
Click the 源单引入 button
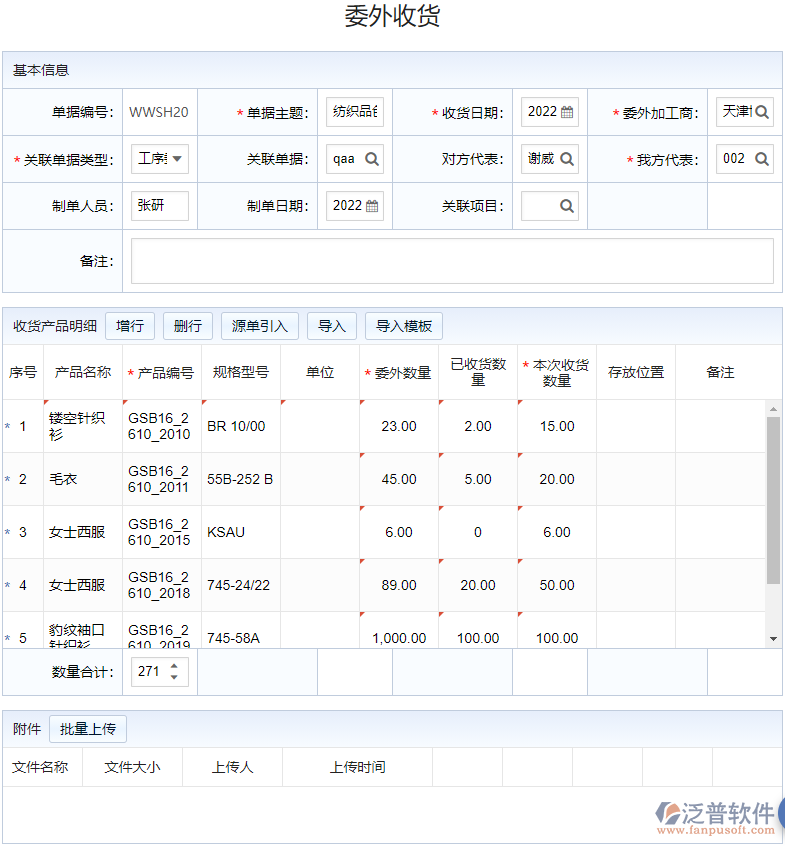click(260, 326)
